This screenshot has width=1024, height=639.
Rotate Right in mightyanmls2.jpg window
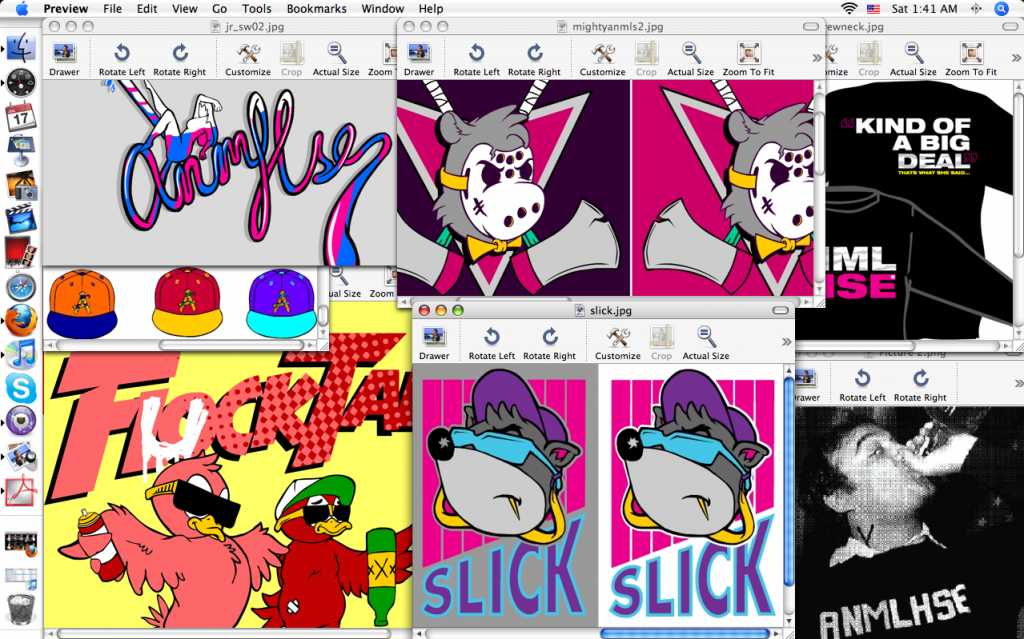point(534,59)
